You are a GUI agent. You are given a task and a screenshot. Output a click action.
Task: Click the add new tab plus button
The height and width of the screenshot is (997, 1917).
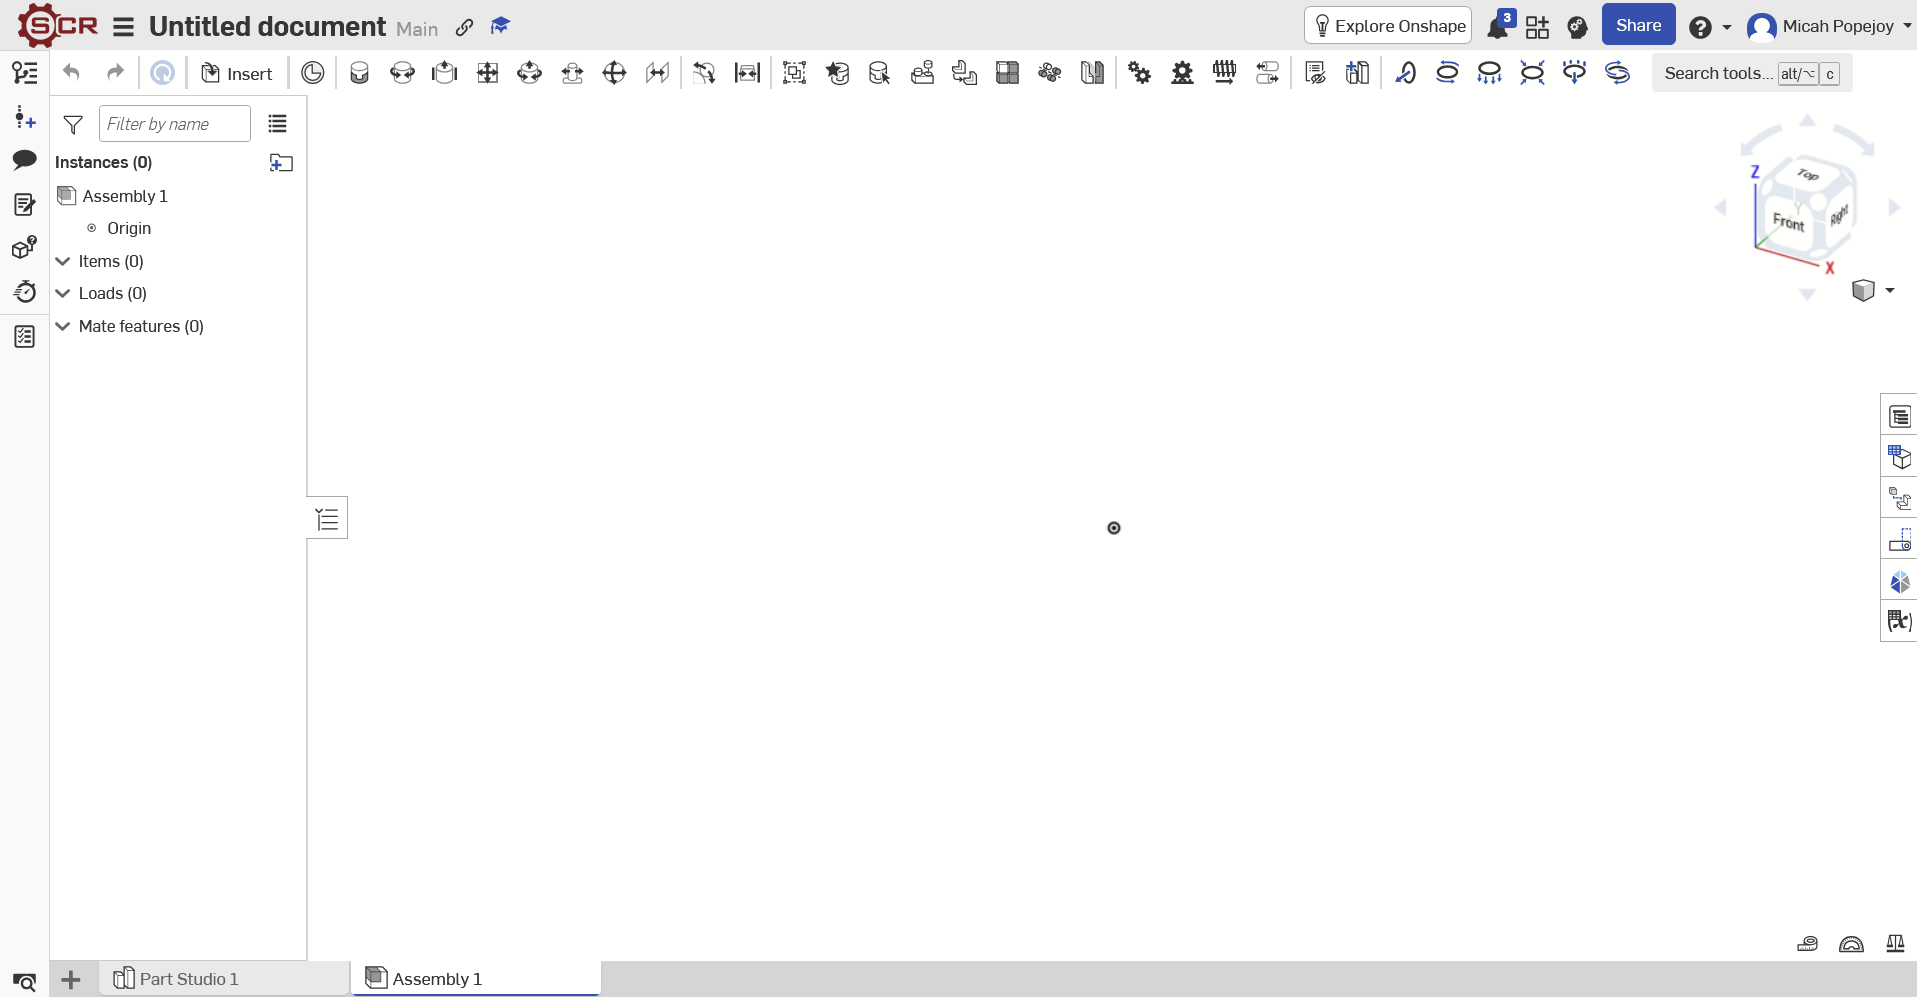71,980
